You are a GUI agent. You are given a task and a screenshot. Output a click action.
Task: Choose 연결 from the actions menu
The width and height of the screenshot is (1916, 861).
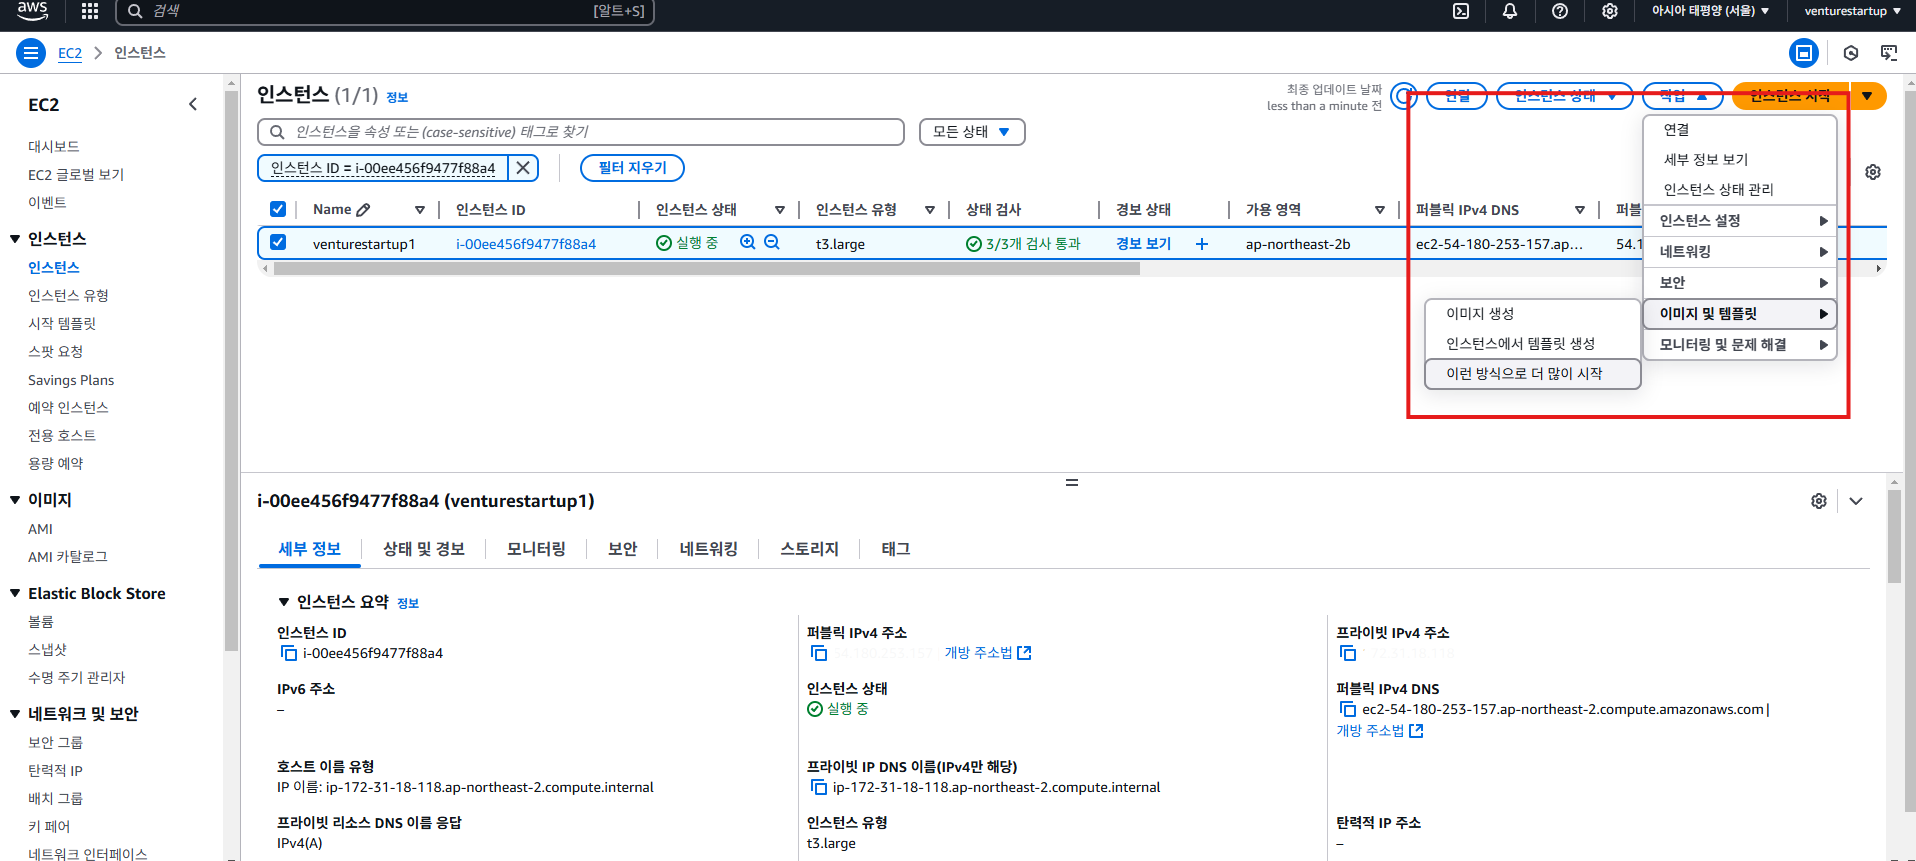[1740, 130]
